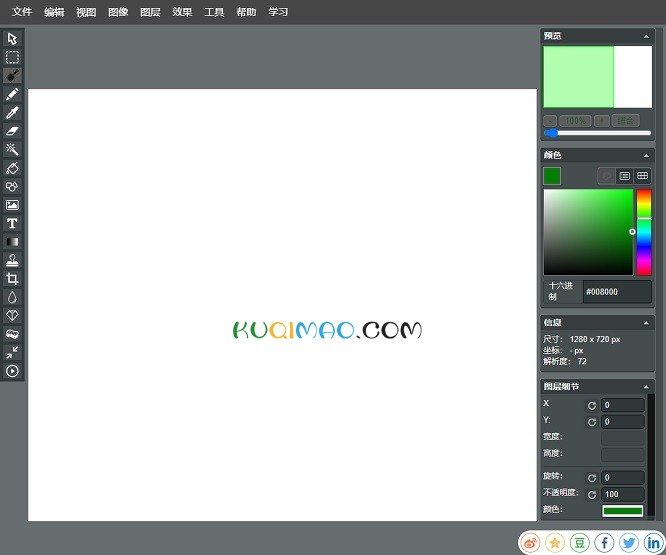Pick a shade in the green saturation box
666x555 pixels.
click(x=588, y=232)
